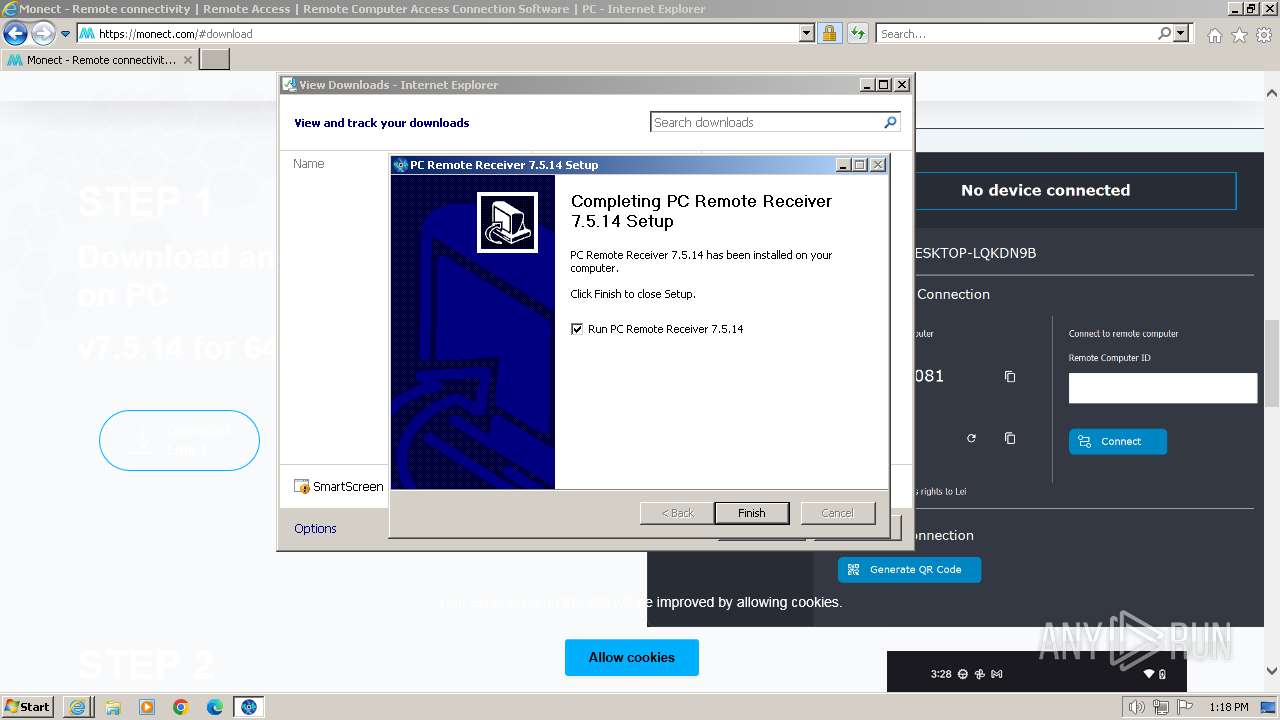The height and width of the screenshot is (720, 1280).
Task: Click the browser Search box
Action: [x=1016, y=34]
